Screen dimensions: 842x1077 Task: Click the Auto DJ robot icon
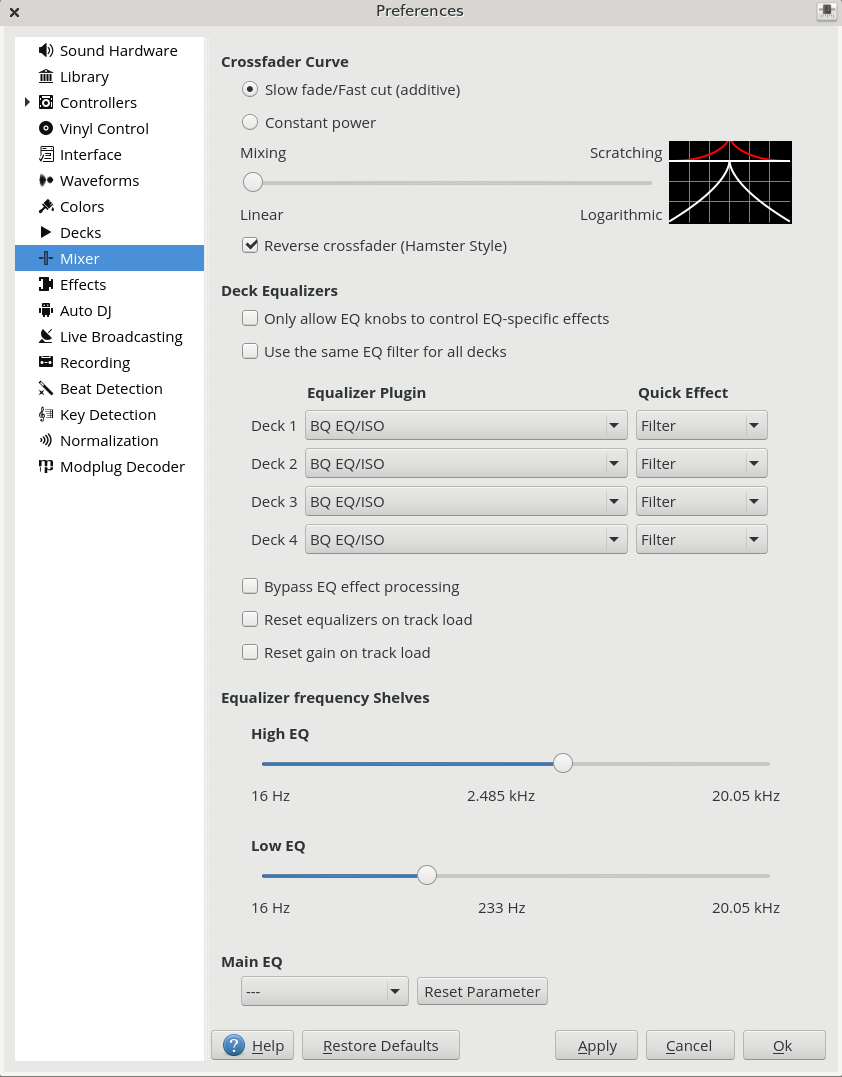45,311
